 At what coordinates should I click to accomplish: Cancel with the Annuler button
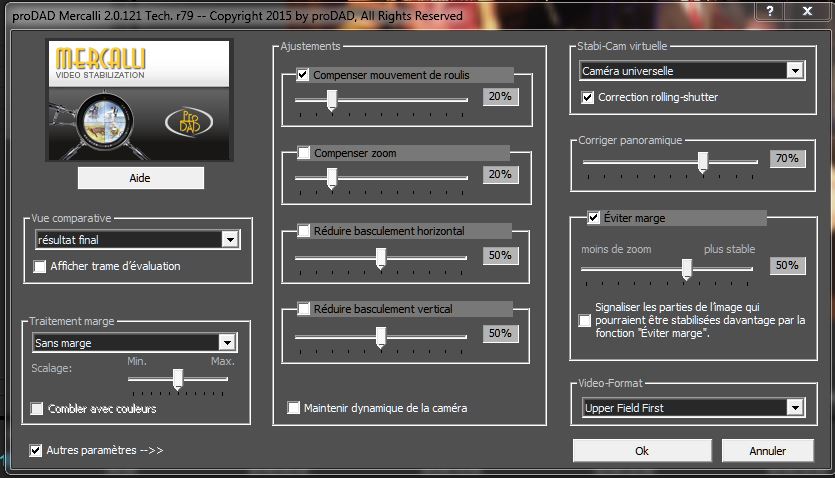point(767,451)
